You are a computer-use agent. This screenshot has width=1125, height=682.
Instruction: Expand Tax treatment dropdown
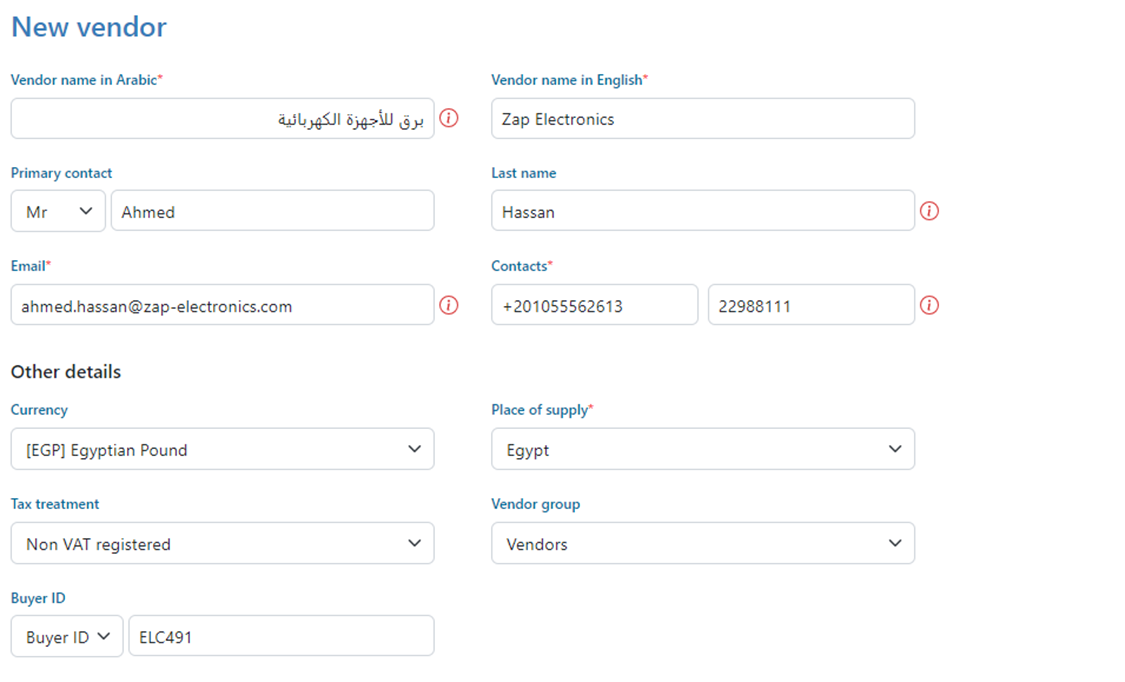click(x=222, y=543)
